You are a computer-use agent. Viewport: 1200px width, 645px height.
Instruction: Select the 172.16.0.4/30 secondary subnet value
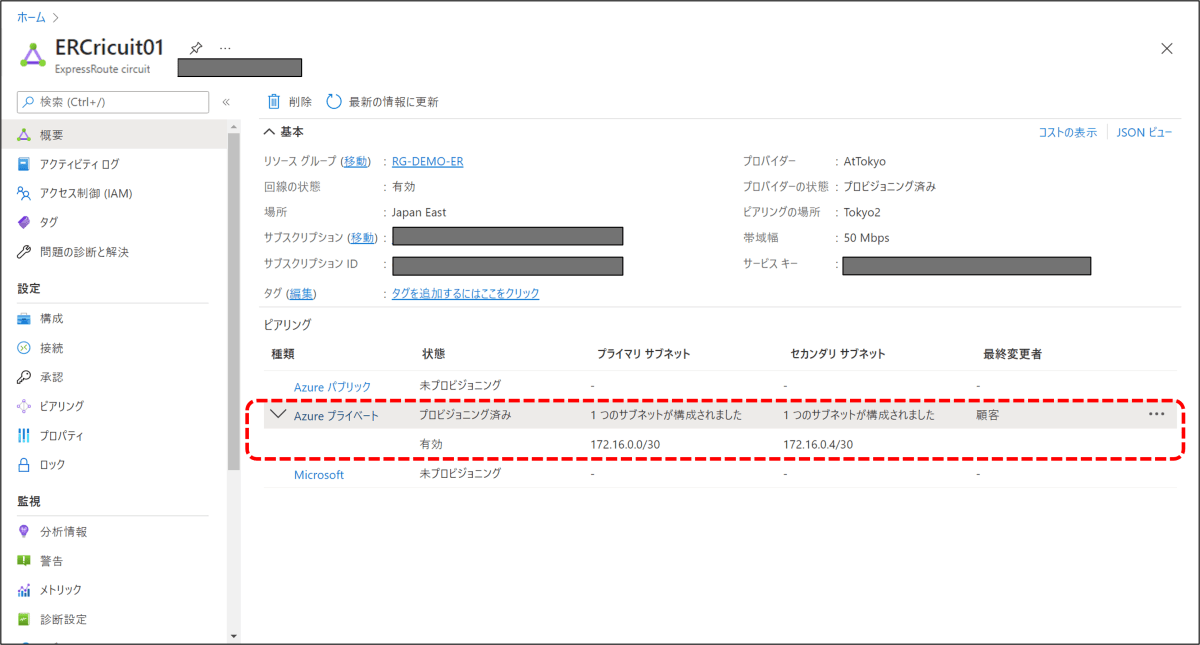pos(818,444)
